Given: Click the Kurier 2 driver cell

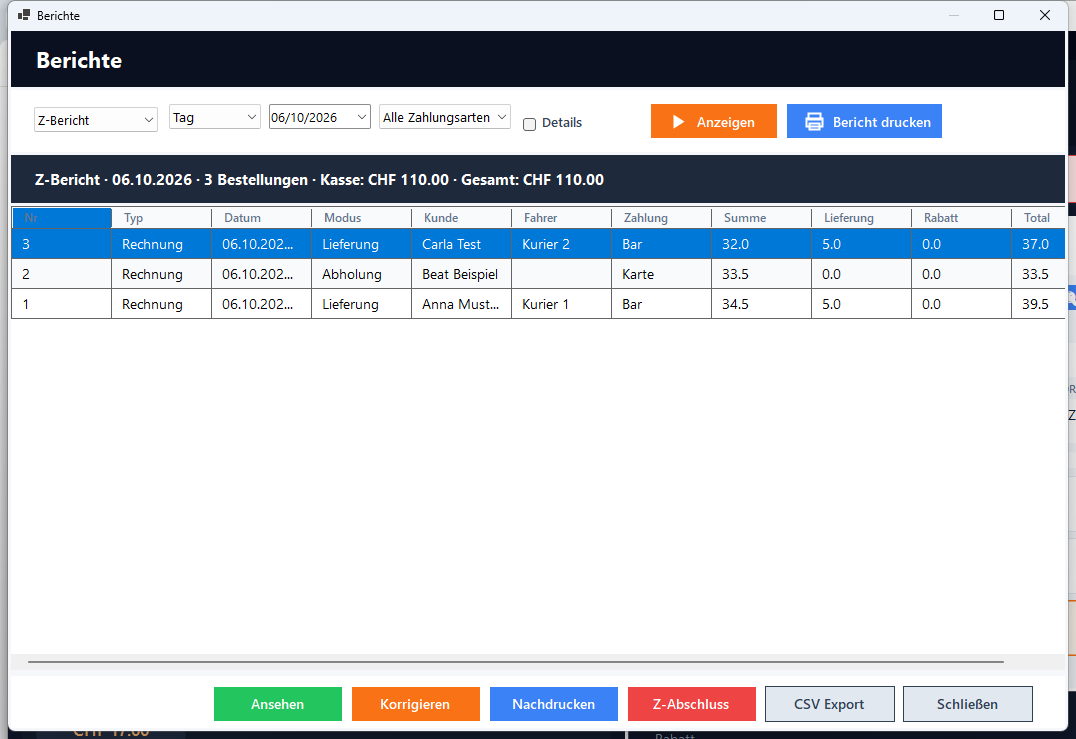Looking at the screenshot, I should [x=561, y=244].
